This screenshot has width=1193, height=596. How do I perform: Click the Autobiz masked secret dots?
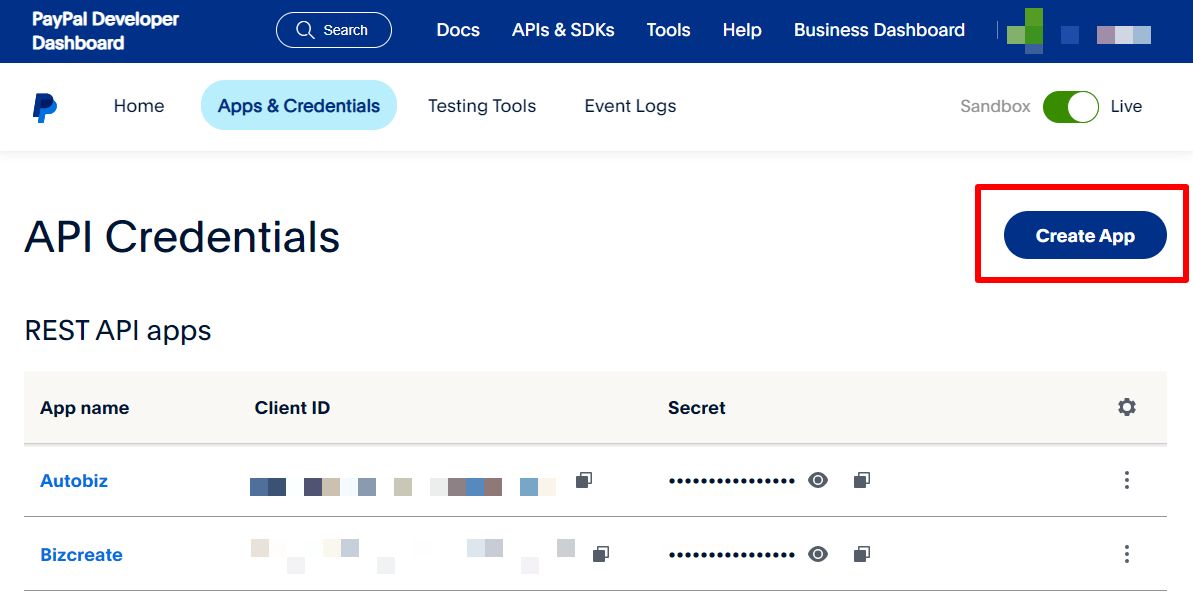coord(732,480)
